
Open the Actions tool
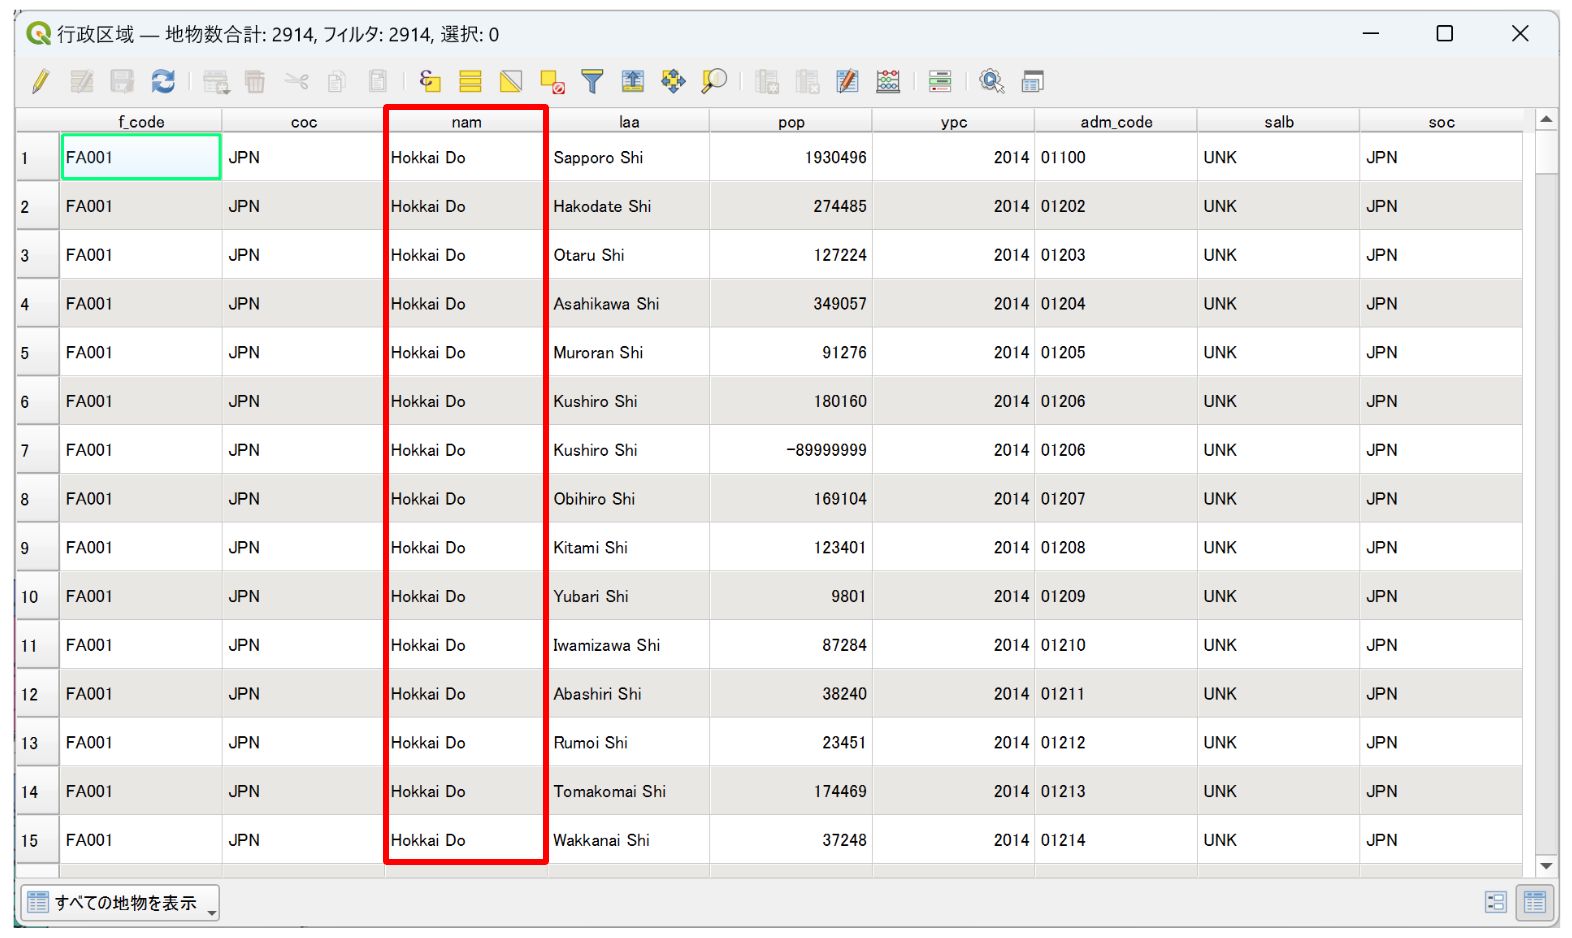pyautogui.click(x=992, y=82)
